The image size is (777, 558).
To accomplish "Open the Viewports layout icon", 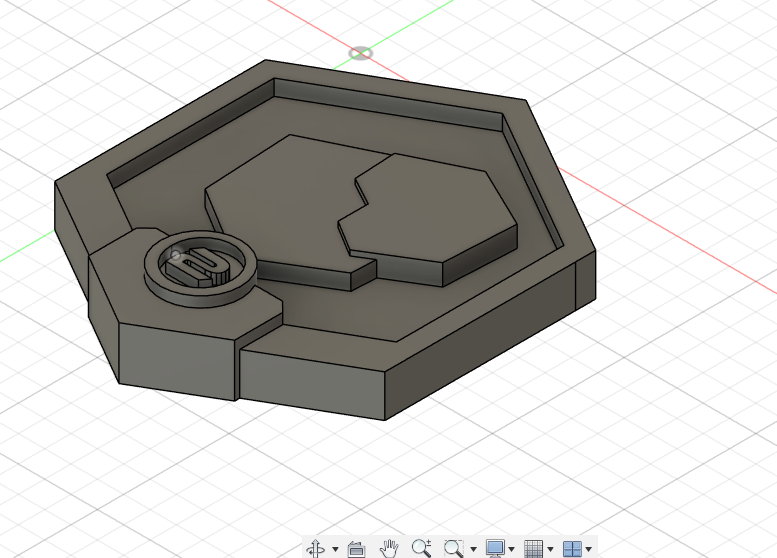I will point(572,549).
